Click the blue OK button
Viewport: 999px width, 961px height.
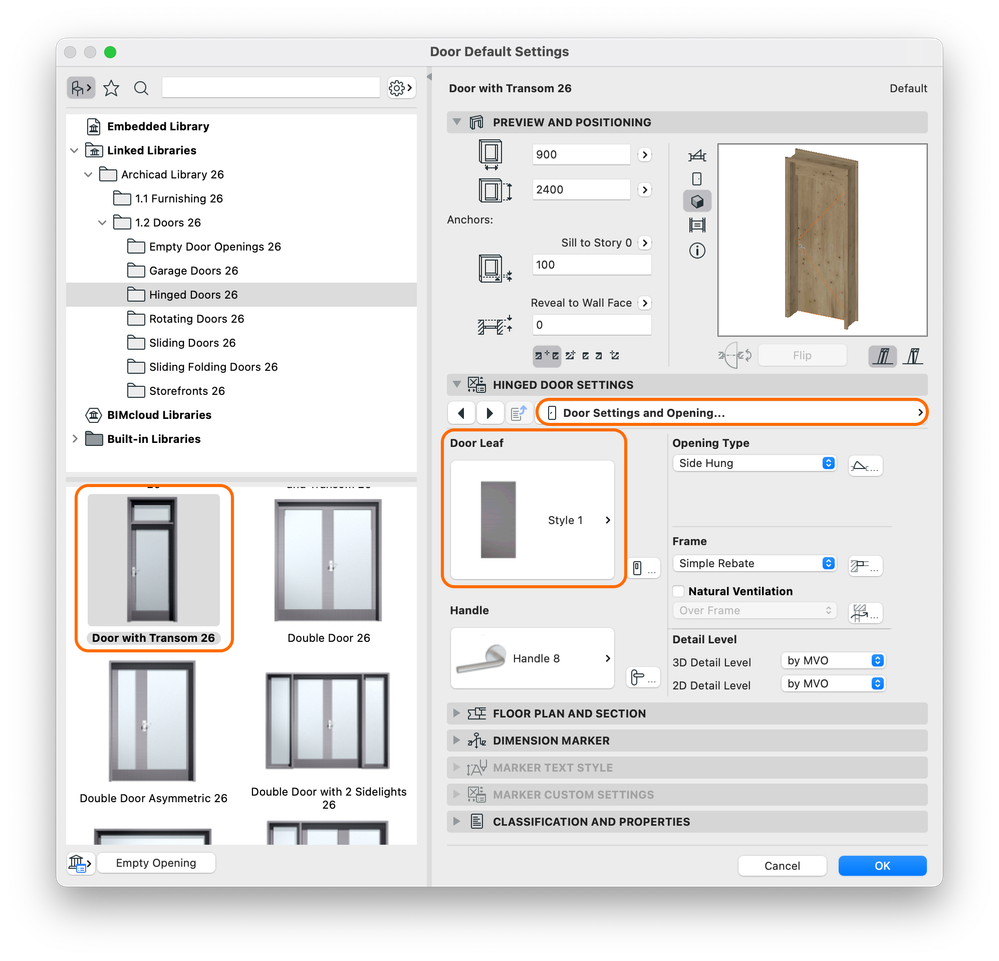[882, 865]
